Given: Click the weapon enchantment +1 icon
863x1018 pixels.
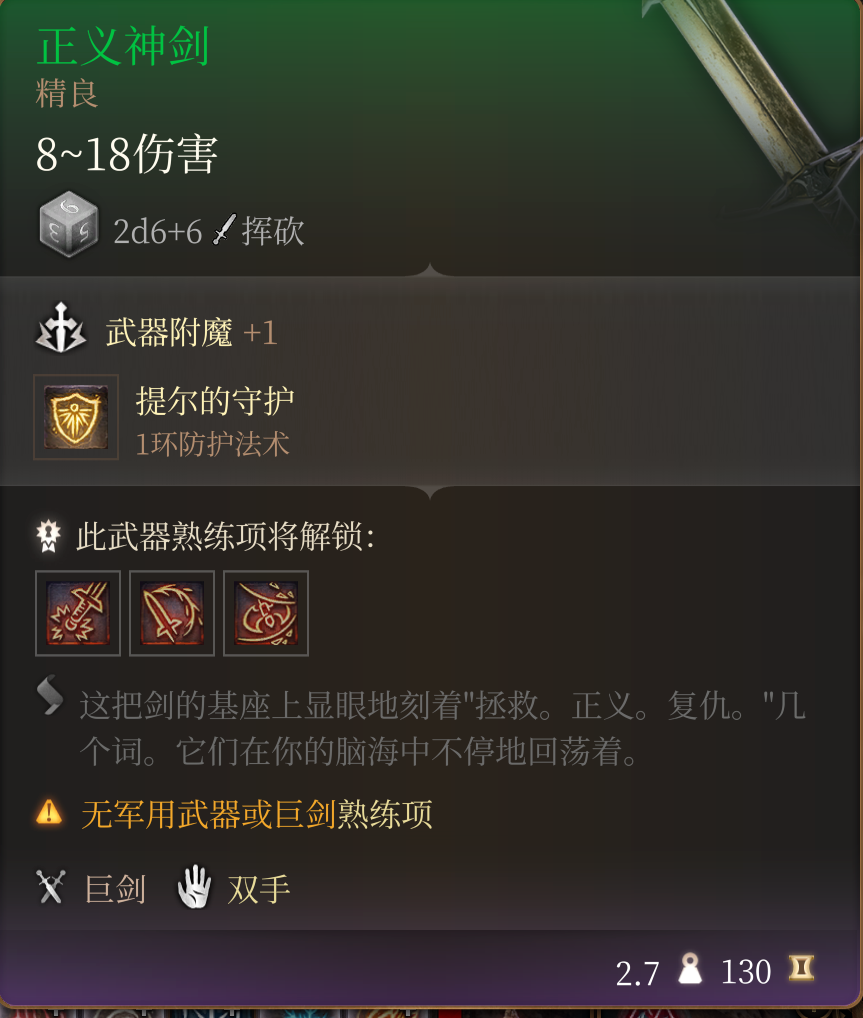Looking at the screenshot, I should point(60,328).
